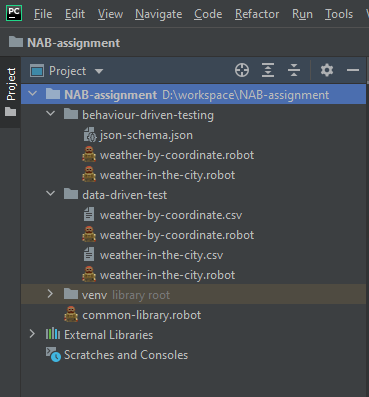Screen dimensions: 369x397
Task: Click the weather-in-the-city.csv file icon
Action: point(89,254)
